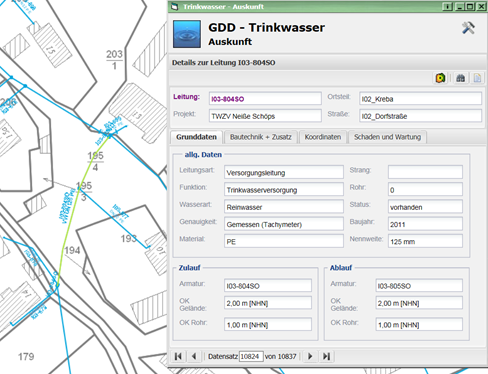
Task: Switch to Bautechnik + Zusatz tab
Action: tap(261, 137)
